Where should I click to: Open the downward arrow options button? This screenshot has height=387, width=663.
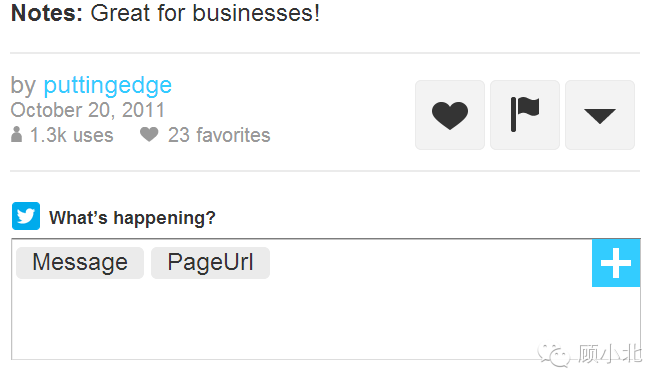point(600,115)
